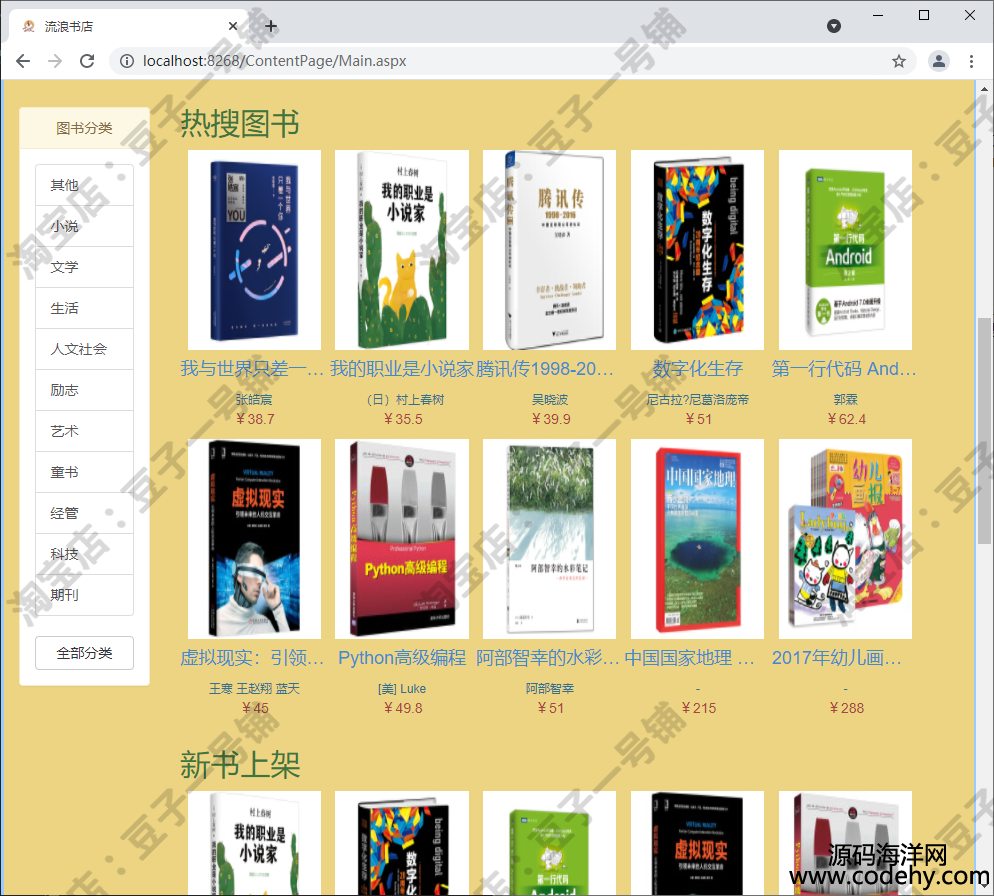Select the 小说 category
Screen dimensions: 994x896
[x=84, y=226]
